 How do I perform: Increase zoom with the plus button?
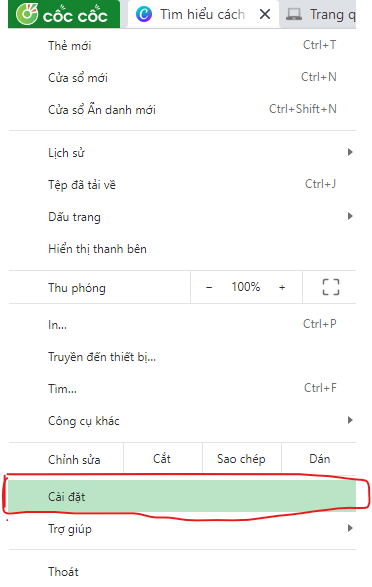tap(282, 287)
